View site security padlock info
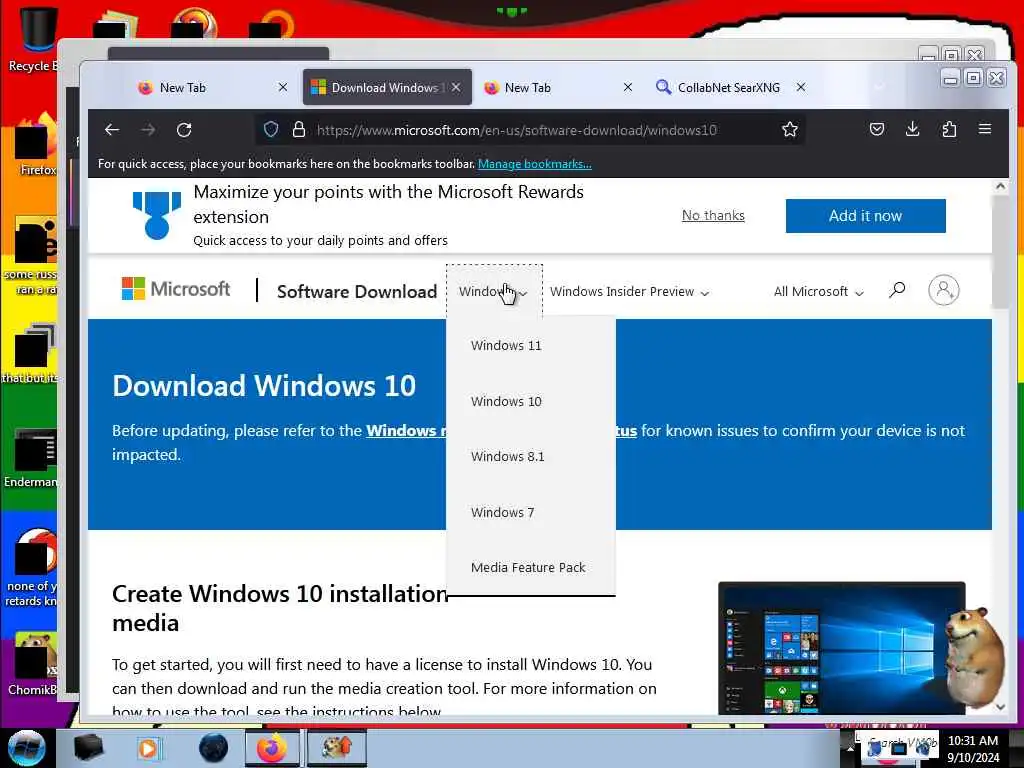This screenshot has height=768, width=1024. coord(298,129)
